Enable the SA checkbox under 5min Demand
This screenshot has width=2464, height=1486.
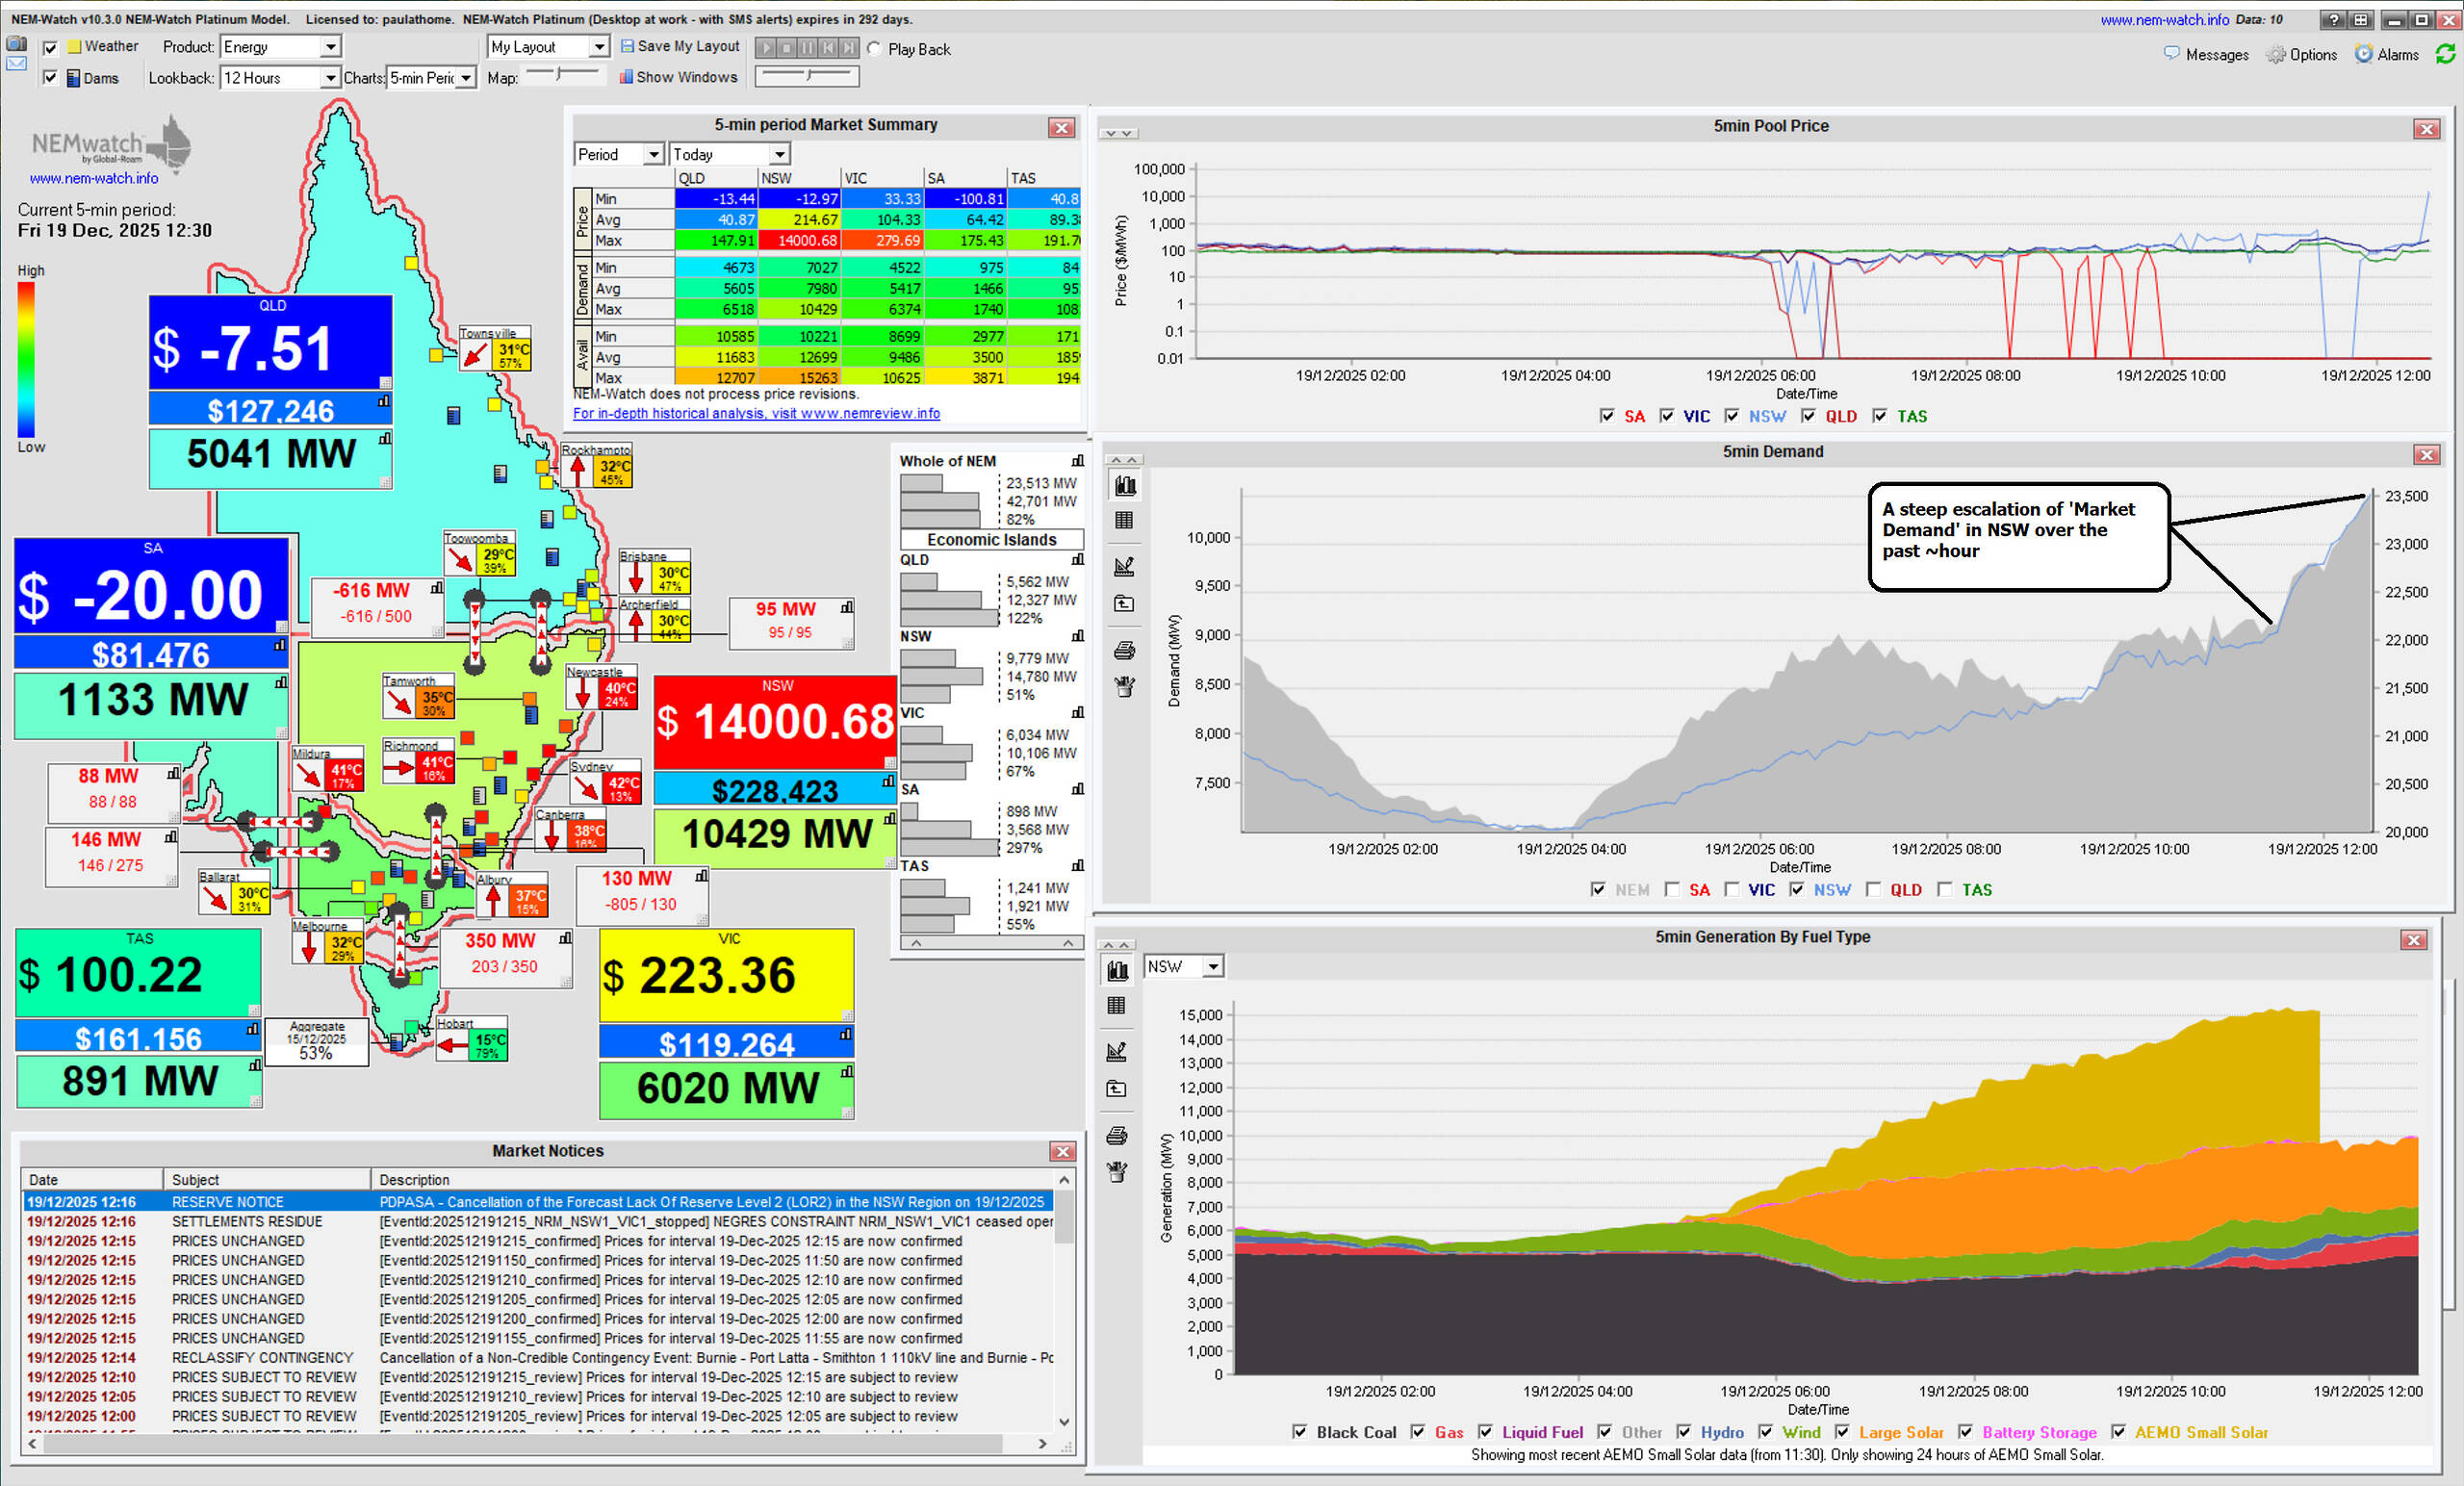coord(1672,889)
